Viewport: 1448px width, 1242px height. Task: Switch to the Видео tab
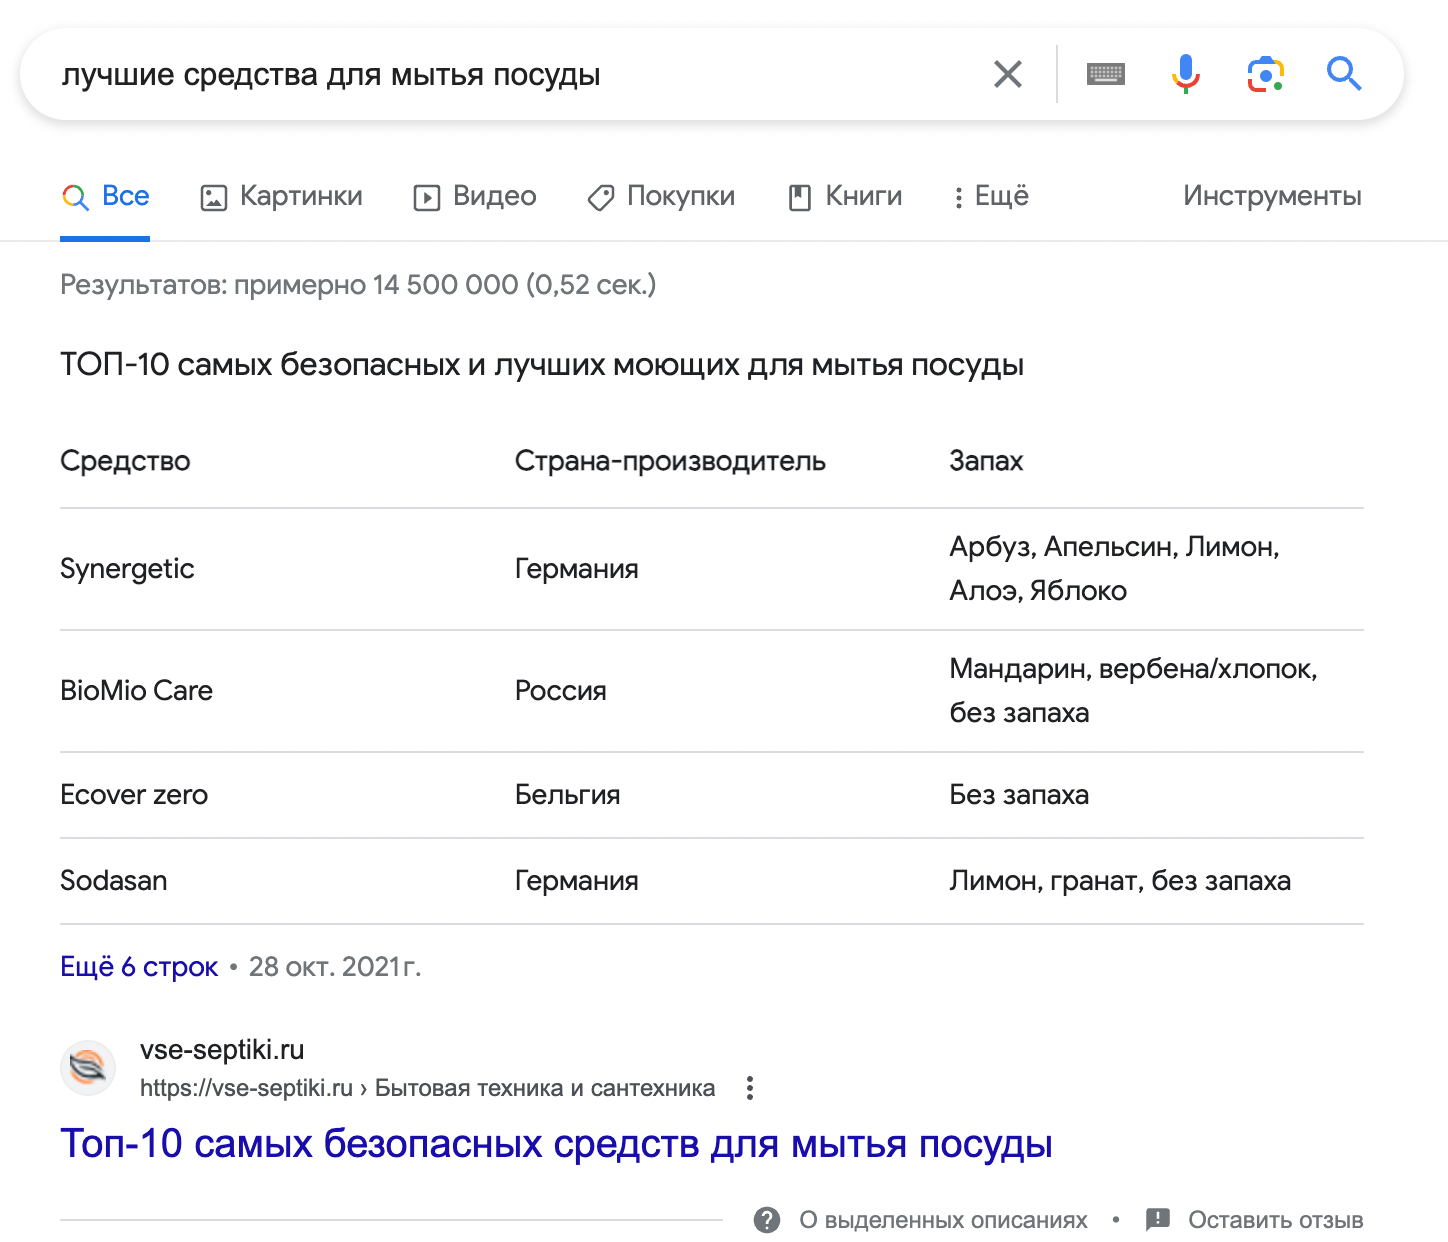tap(475, 196)
